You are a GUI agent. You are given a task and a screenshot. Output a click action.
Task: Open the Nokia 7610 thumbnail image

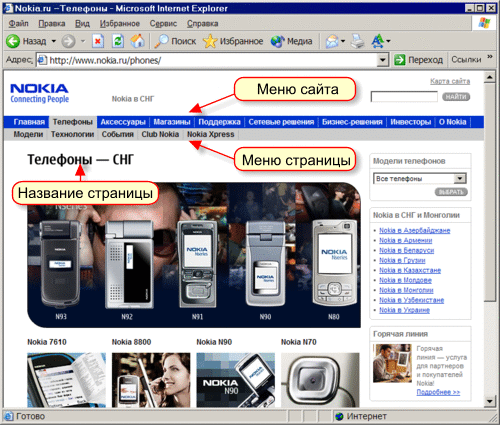point(66,380)
